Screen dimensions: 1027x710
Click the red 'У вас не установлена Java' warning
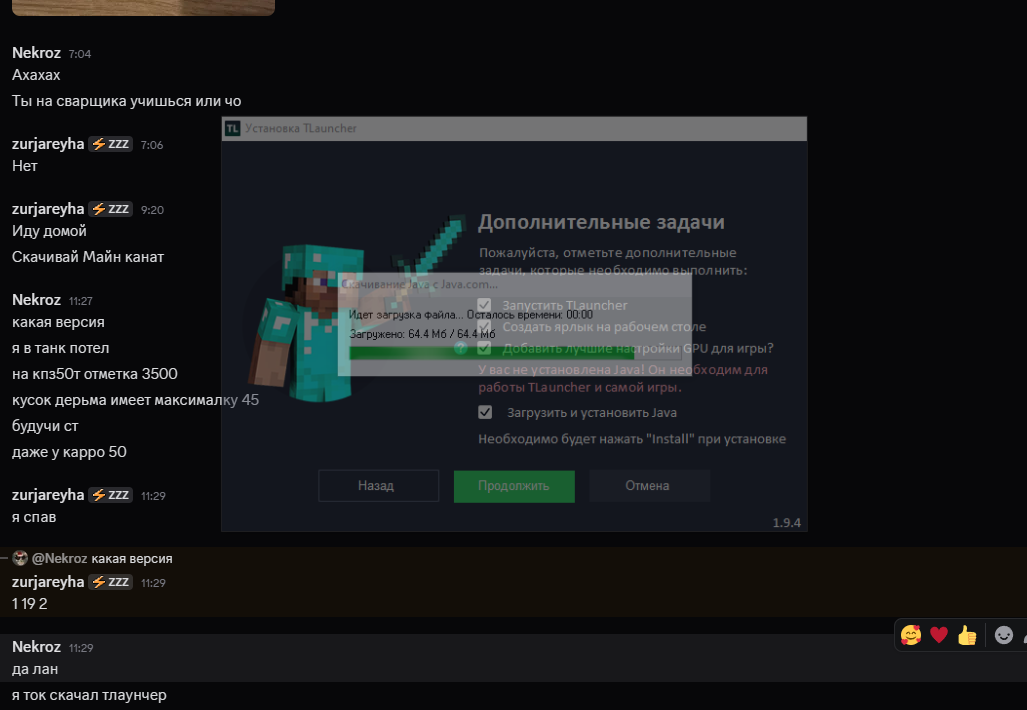tap(623, 379)
